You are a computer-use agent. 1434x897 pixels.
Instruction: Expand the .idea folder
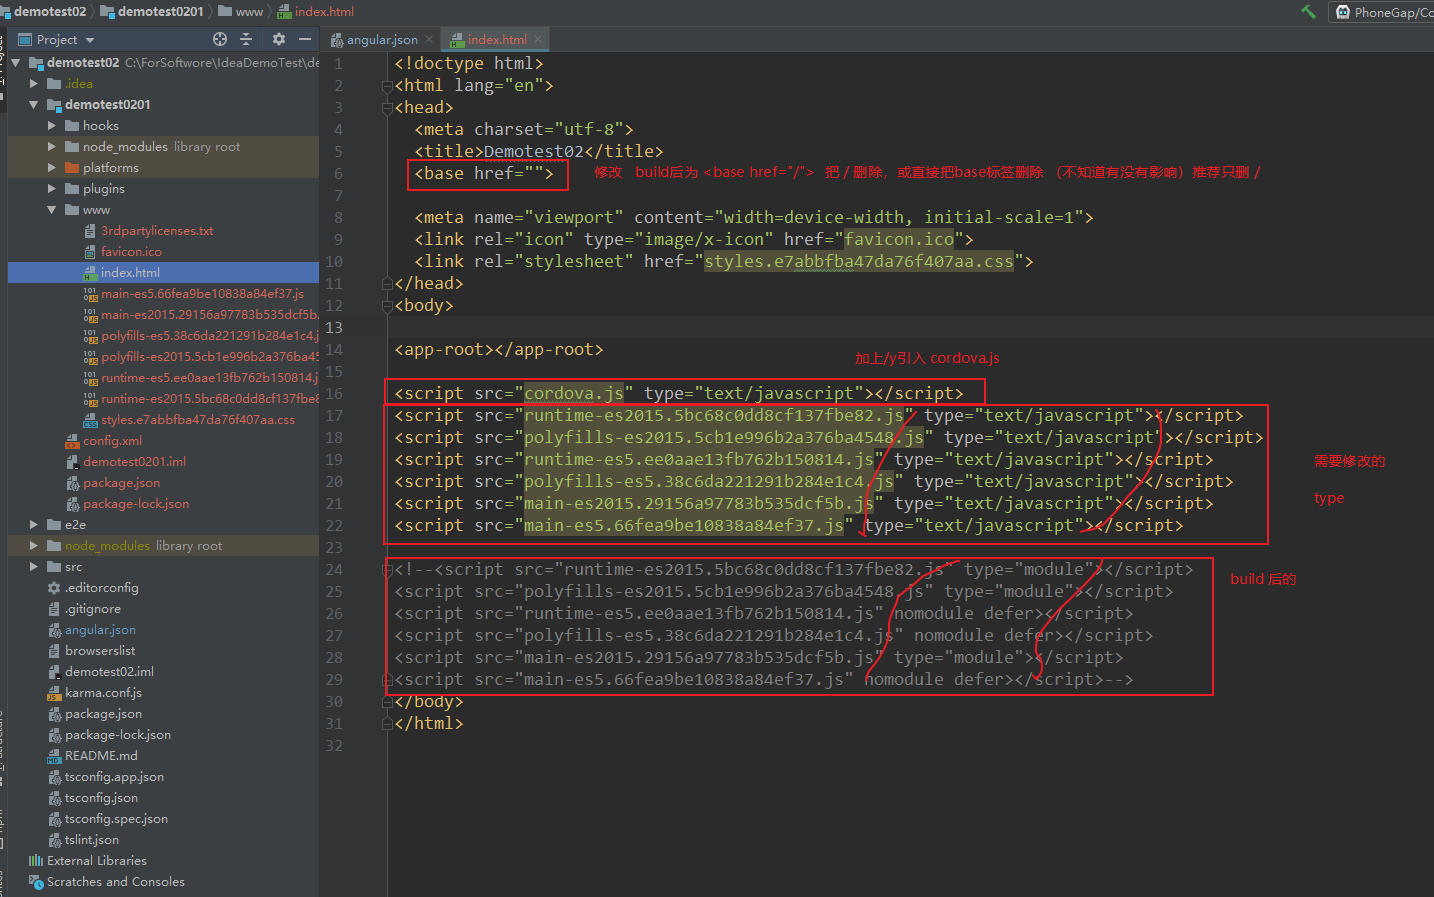click(x=34, y=83)
